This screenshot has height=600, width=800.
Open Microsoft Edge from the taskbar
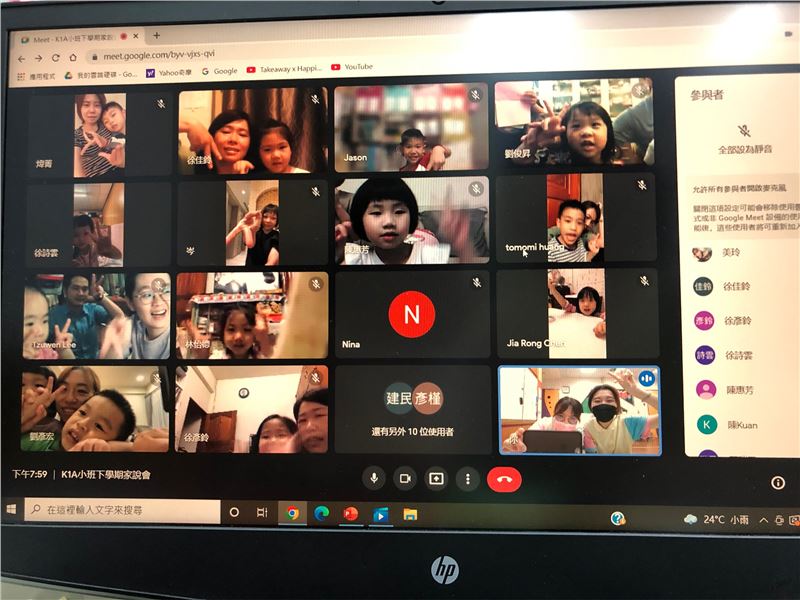tap(322, 513)
